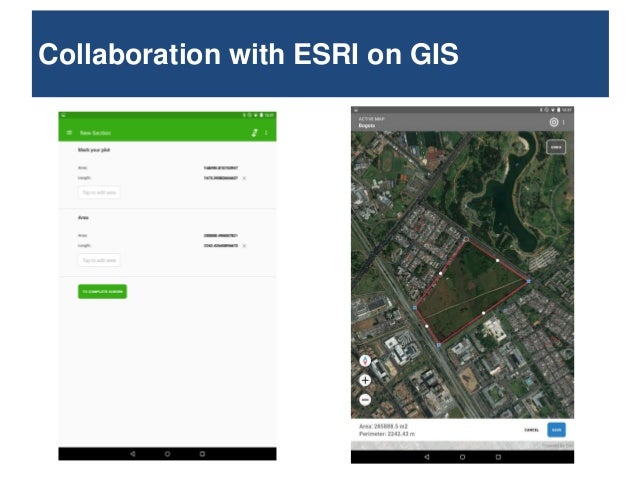
Task: Select the left blue vertex of the polygon
Action: (415, 308)
